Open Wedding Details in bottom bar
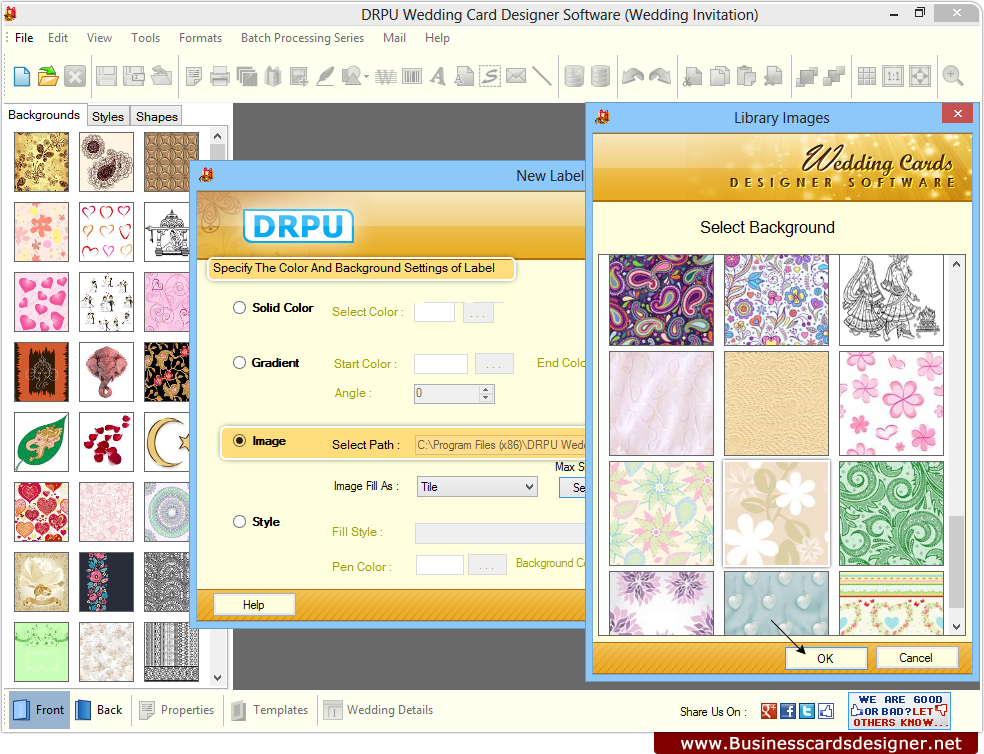The width and height of the screenshot is (984, 754). pyautogui.click(x=378, y=710)
